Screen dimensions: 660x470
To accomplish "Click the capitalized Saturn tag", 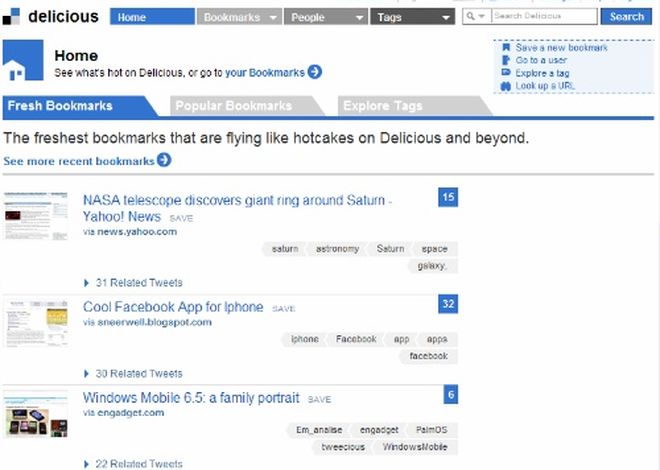I will (x=390, y=249).
